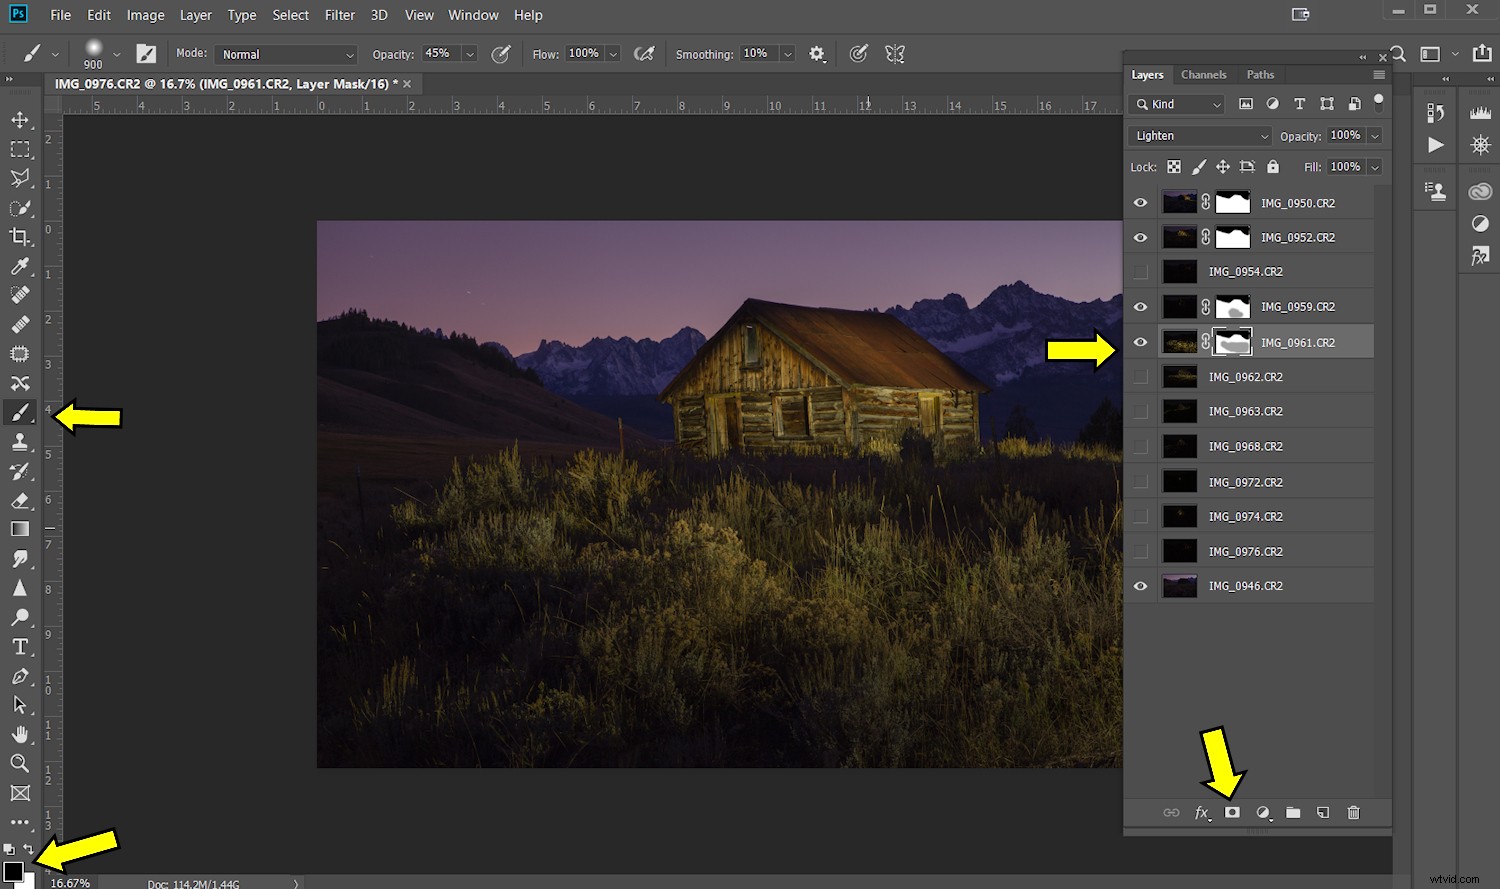Click the Delete layer trash icon

[1353, 813]
